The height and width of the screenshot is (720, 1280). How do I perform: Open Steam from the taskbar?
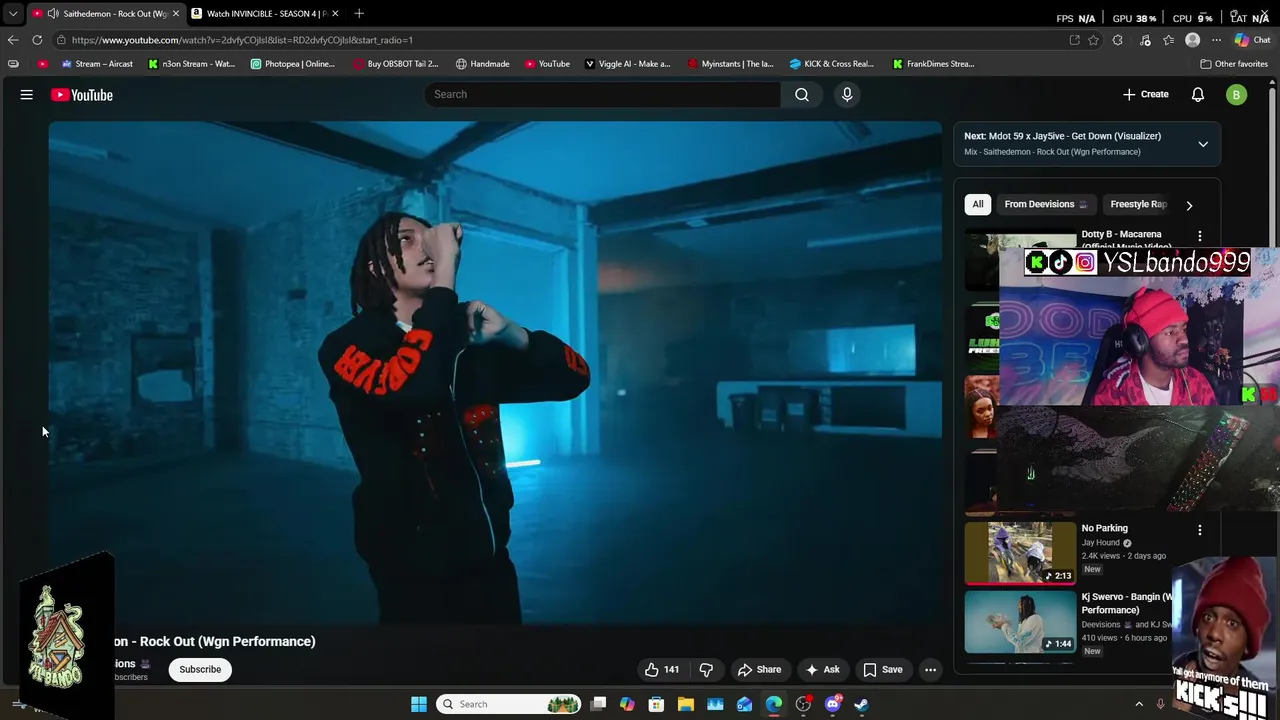862,704
